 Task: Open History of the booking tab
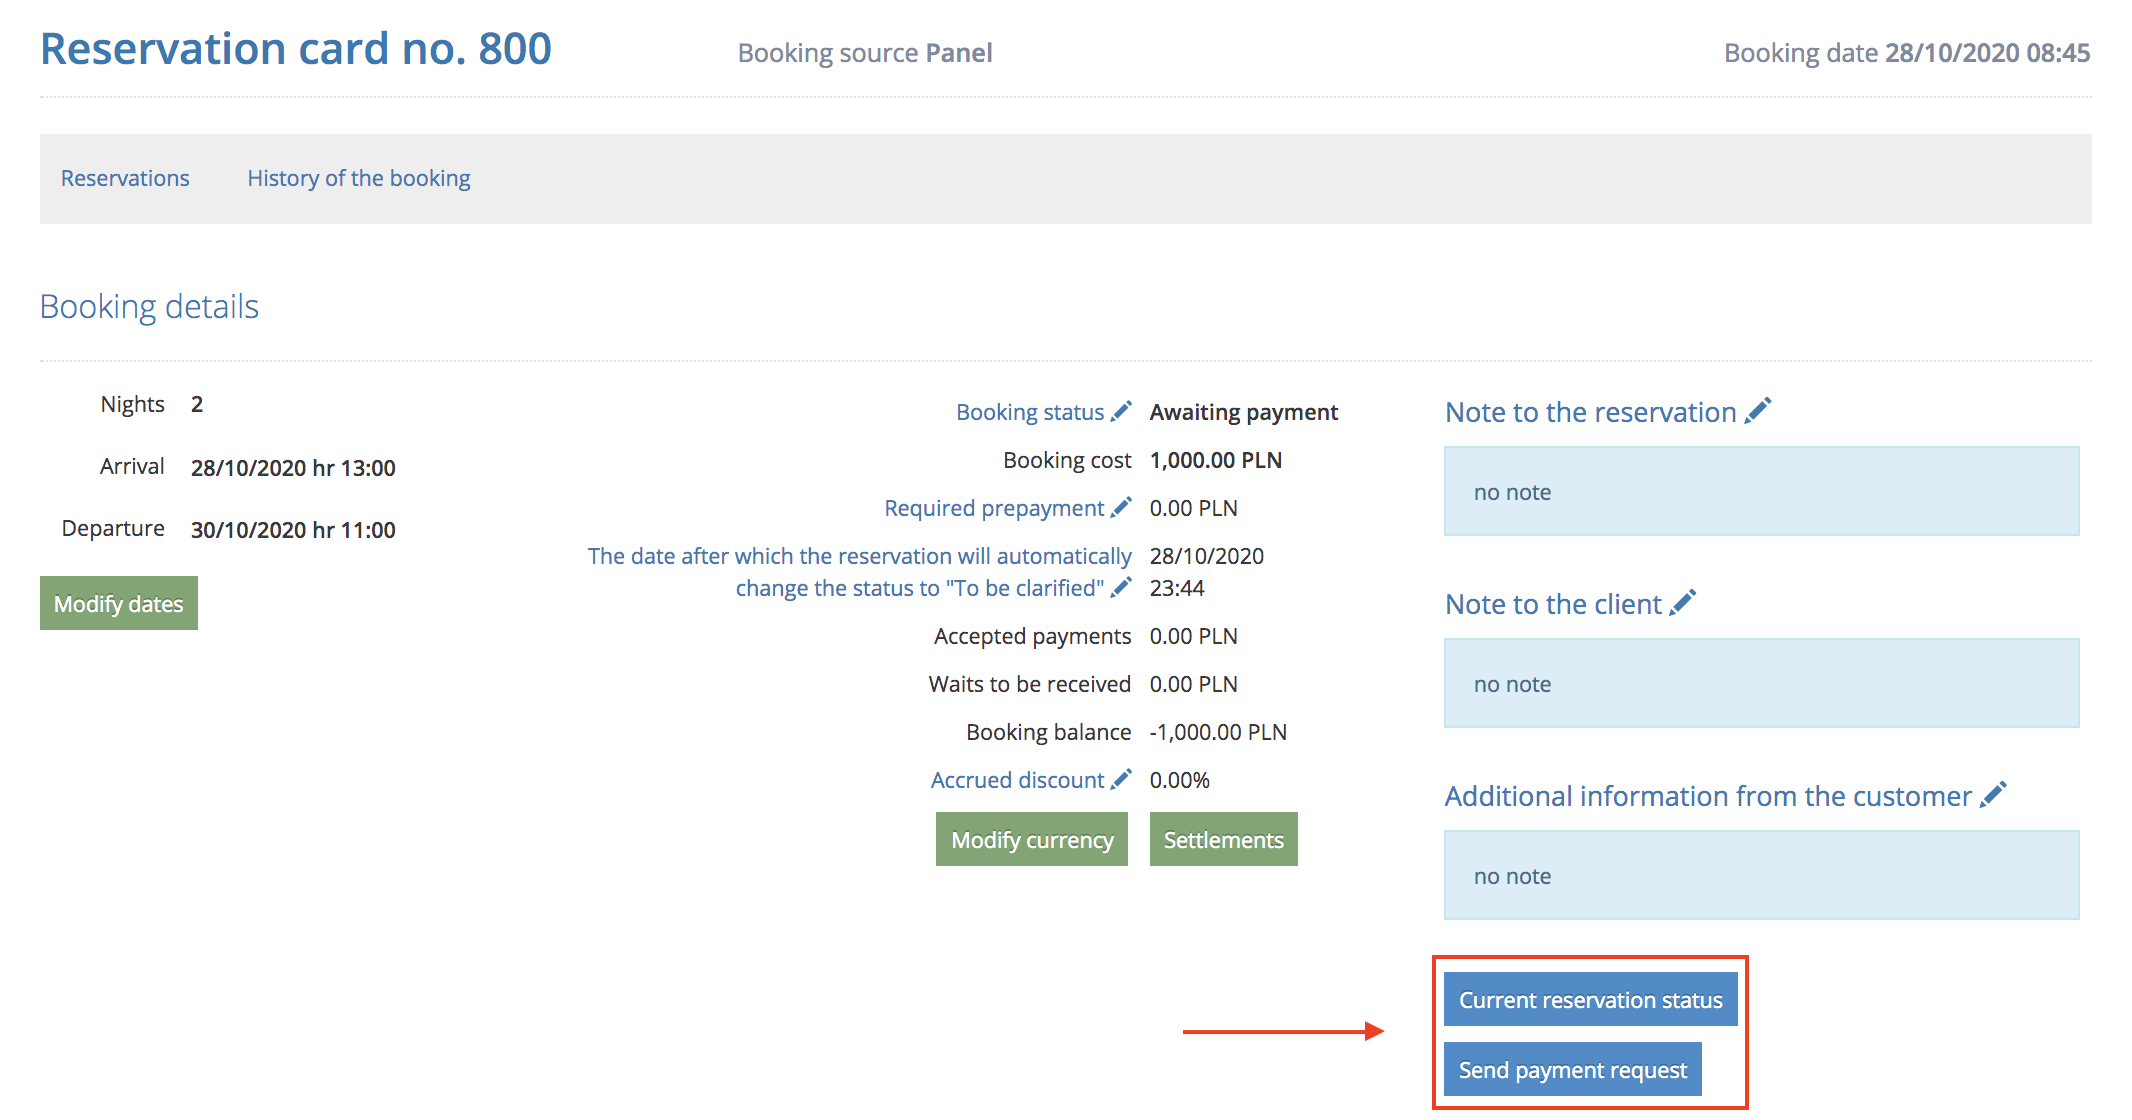click(358, 178)
